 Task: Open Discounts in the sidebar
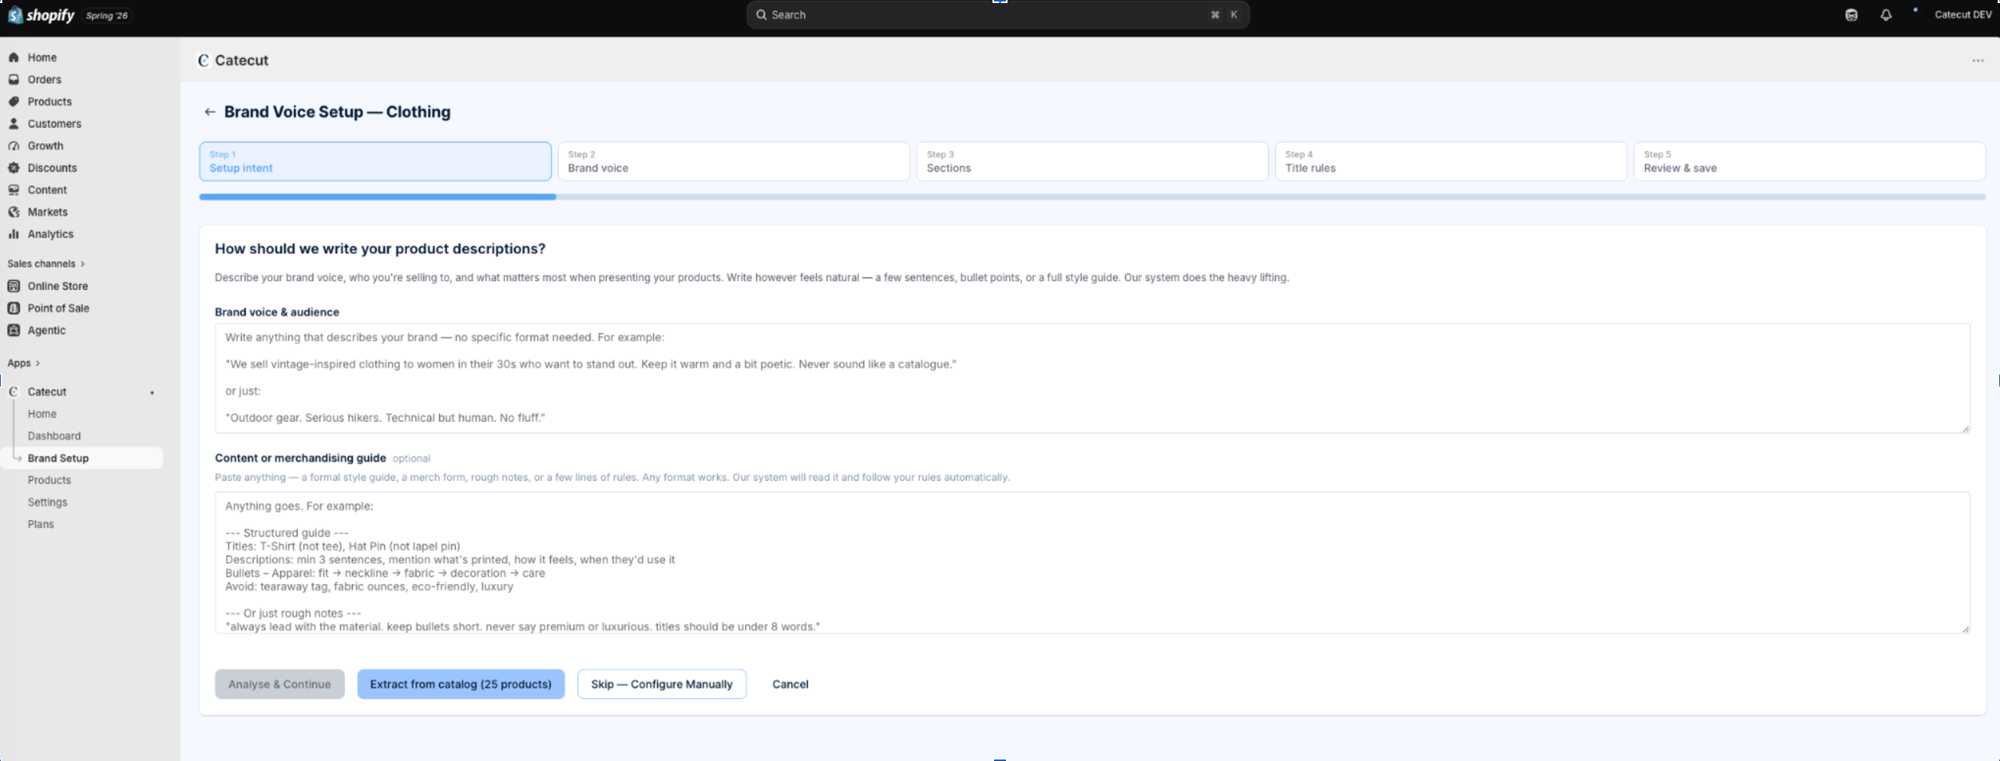52,168
